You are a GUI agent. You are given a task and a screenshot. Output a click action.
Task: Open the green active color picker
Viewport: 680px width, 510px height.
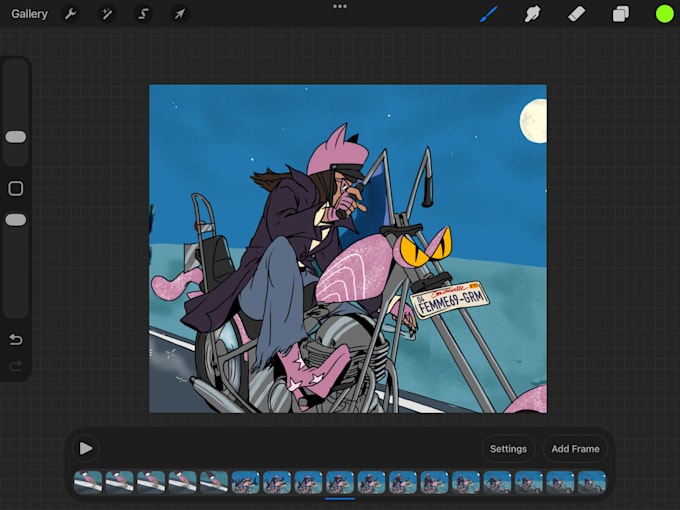(x=664, y=14)
